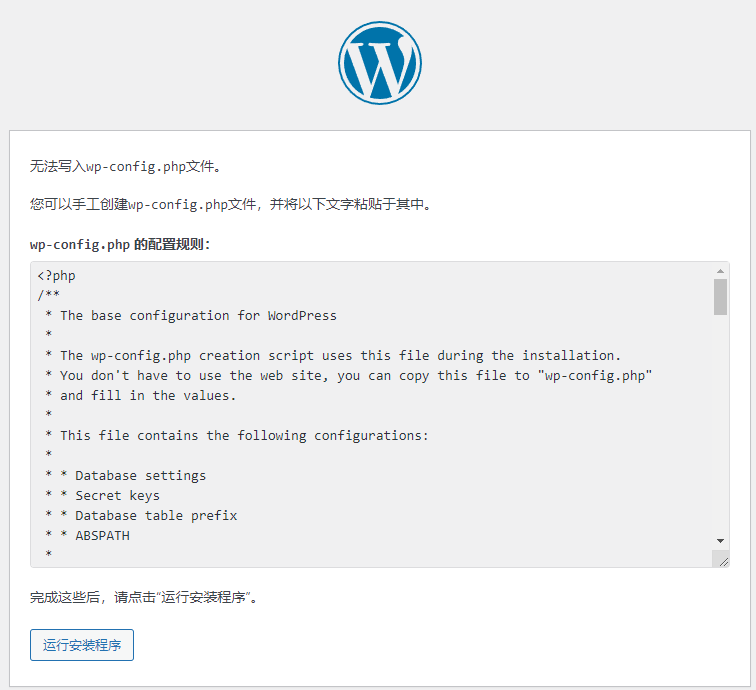The height and width of the screenshot is (690, 756).
Task: Click the config textarea scroll-down arrow
Action: [x=720, y=540]
